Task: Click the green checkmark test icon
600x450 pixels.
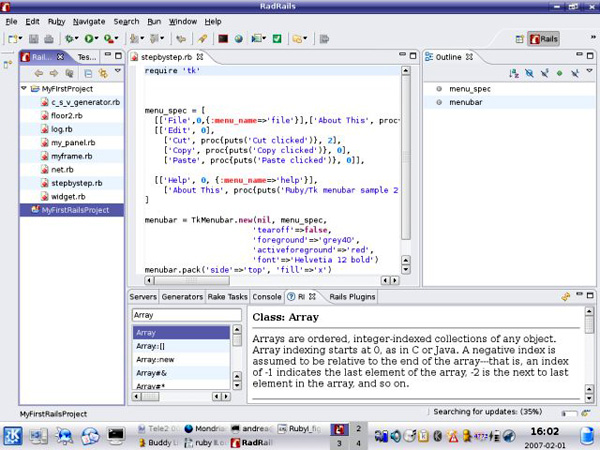Action: click(277, 39)
